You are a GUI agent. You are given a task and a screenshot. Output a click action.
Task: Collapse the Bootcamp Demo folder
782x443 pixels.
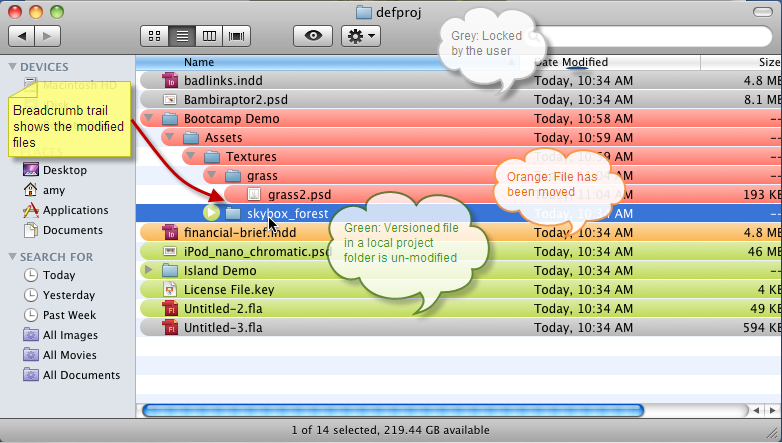click(148, 118)
